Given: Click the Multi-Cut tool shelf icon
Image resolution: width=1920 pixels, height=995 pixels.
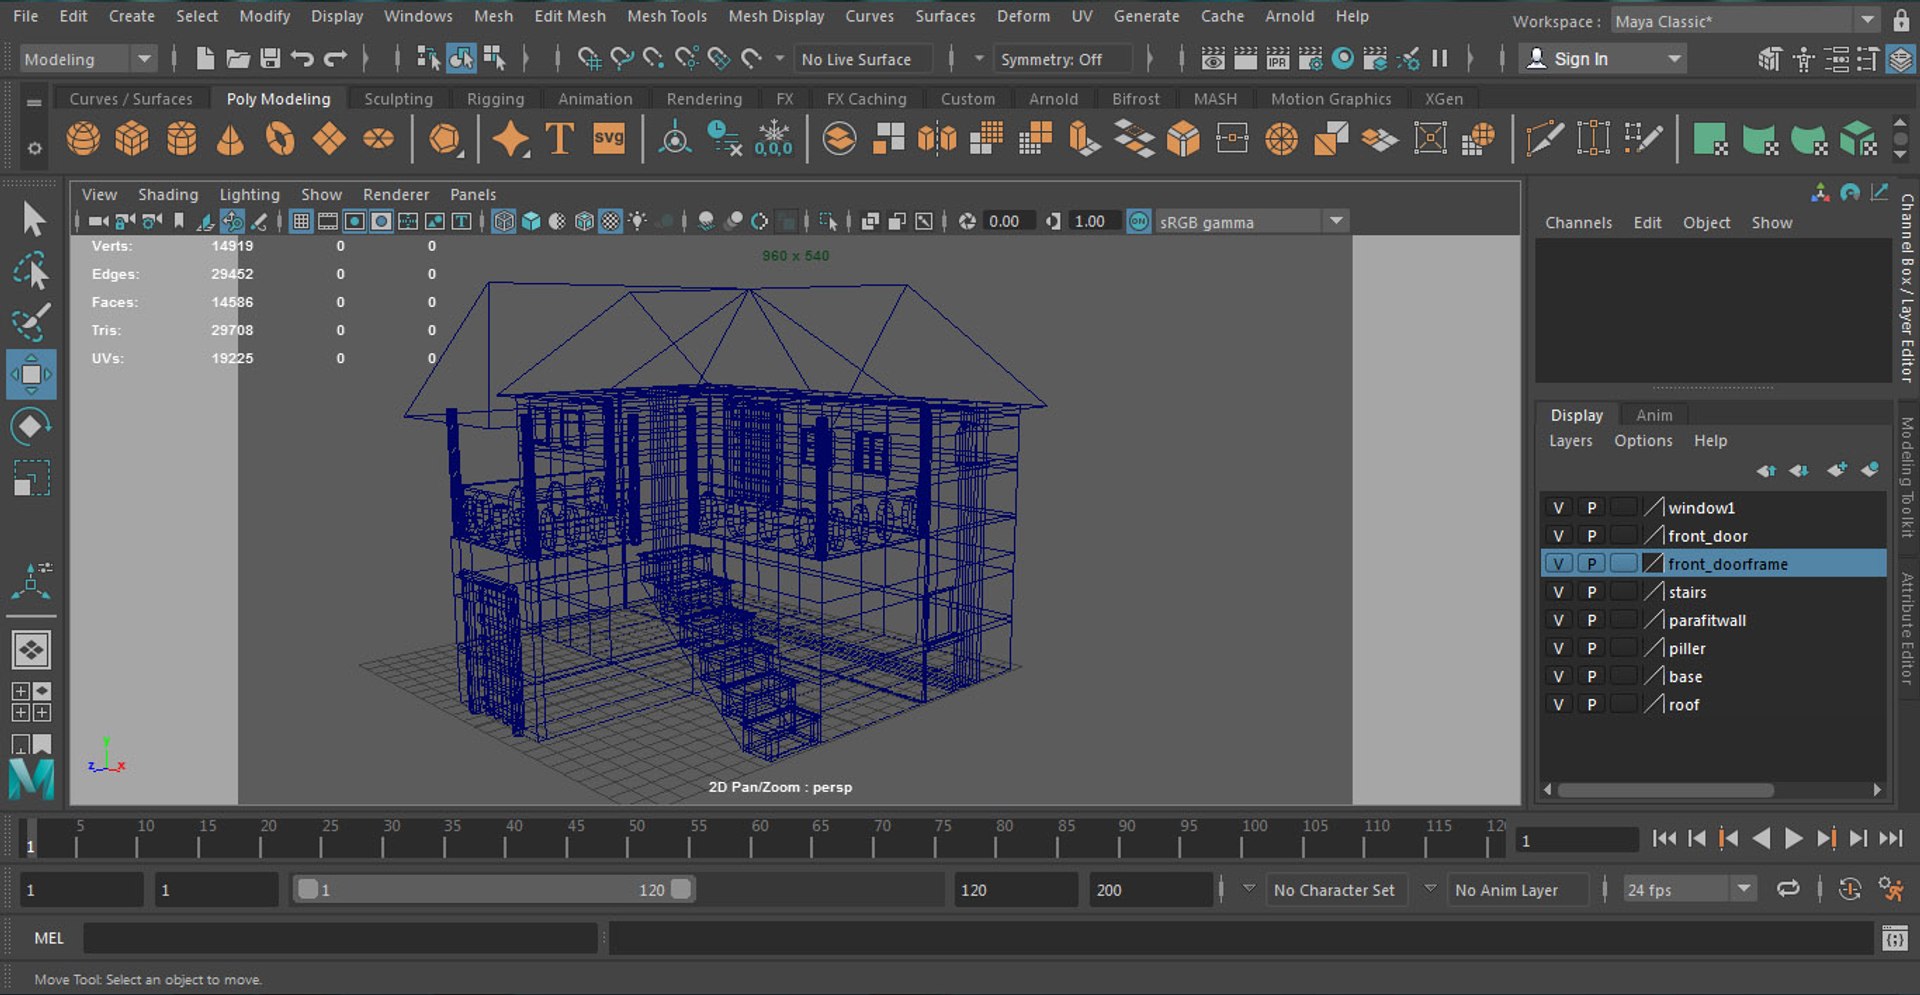Looking at the screenshot, I should 1545,138.
